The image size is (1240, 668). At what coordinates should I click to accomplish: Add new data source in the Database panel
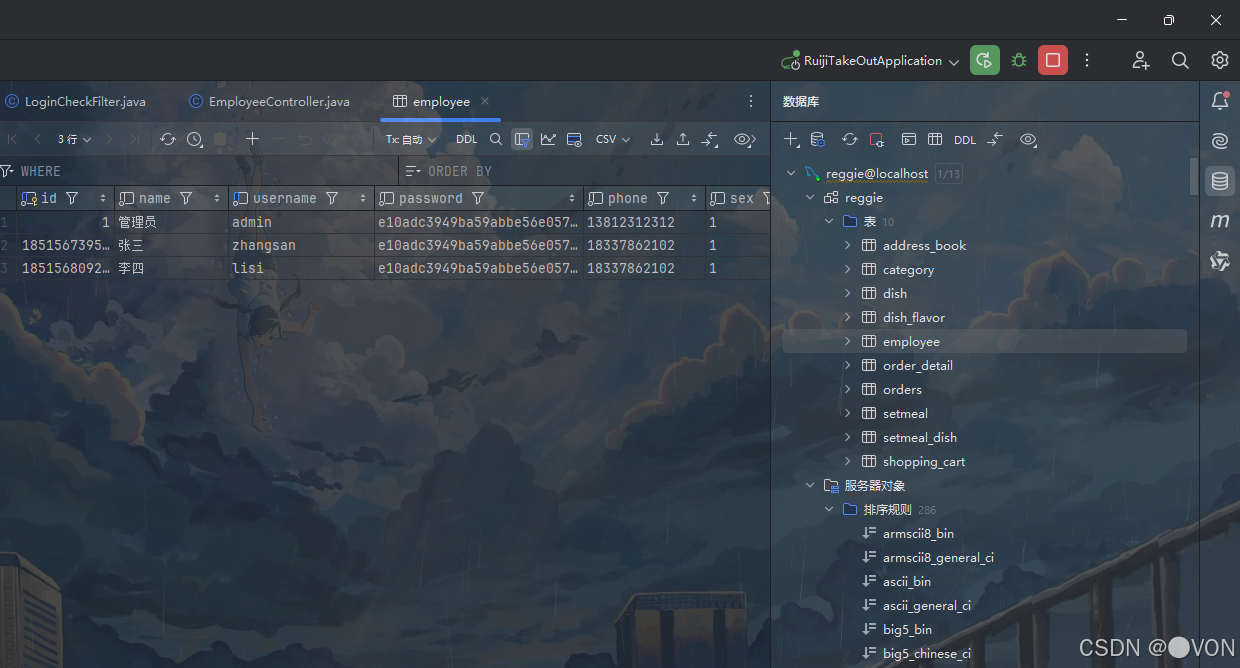[791, 140]
